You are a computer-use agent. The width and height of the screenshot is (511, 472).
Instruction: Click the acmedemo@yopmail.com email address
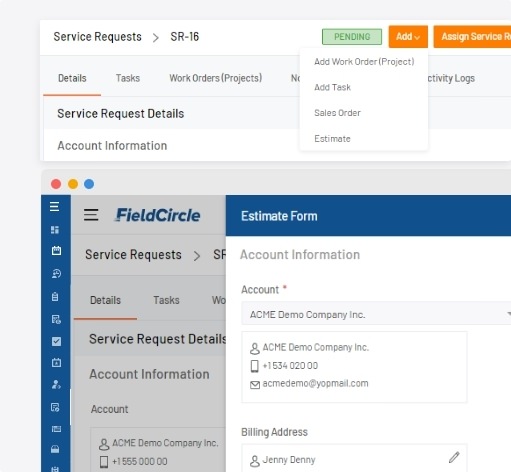point(315,384)
